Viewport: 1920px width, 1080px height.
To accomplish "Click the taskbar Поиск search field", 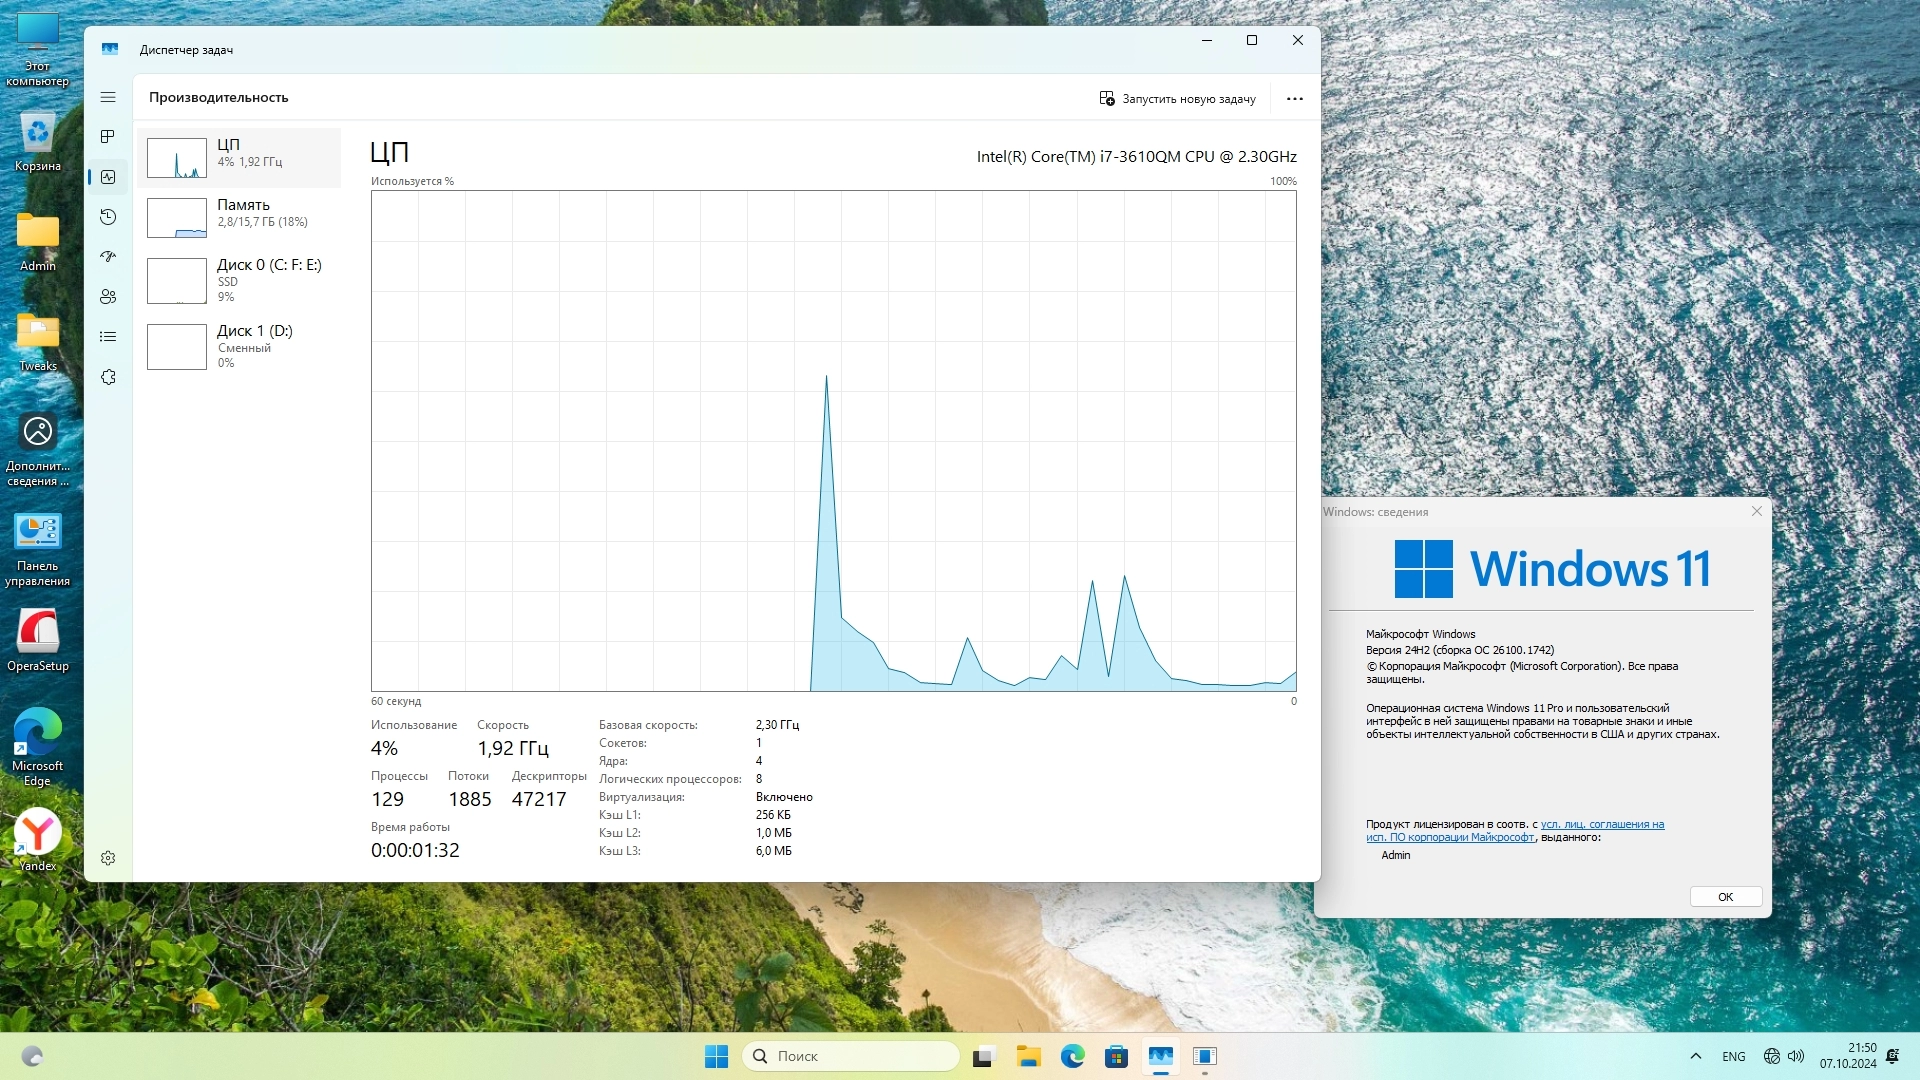I will pyautogui.click(x=851, y=1056).
